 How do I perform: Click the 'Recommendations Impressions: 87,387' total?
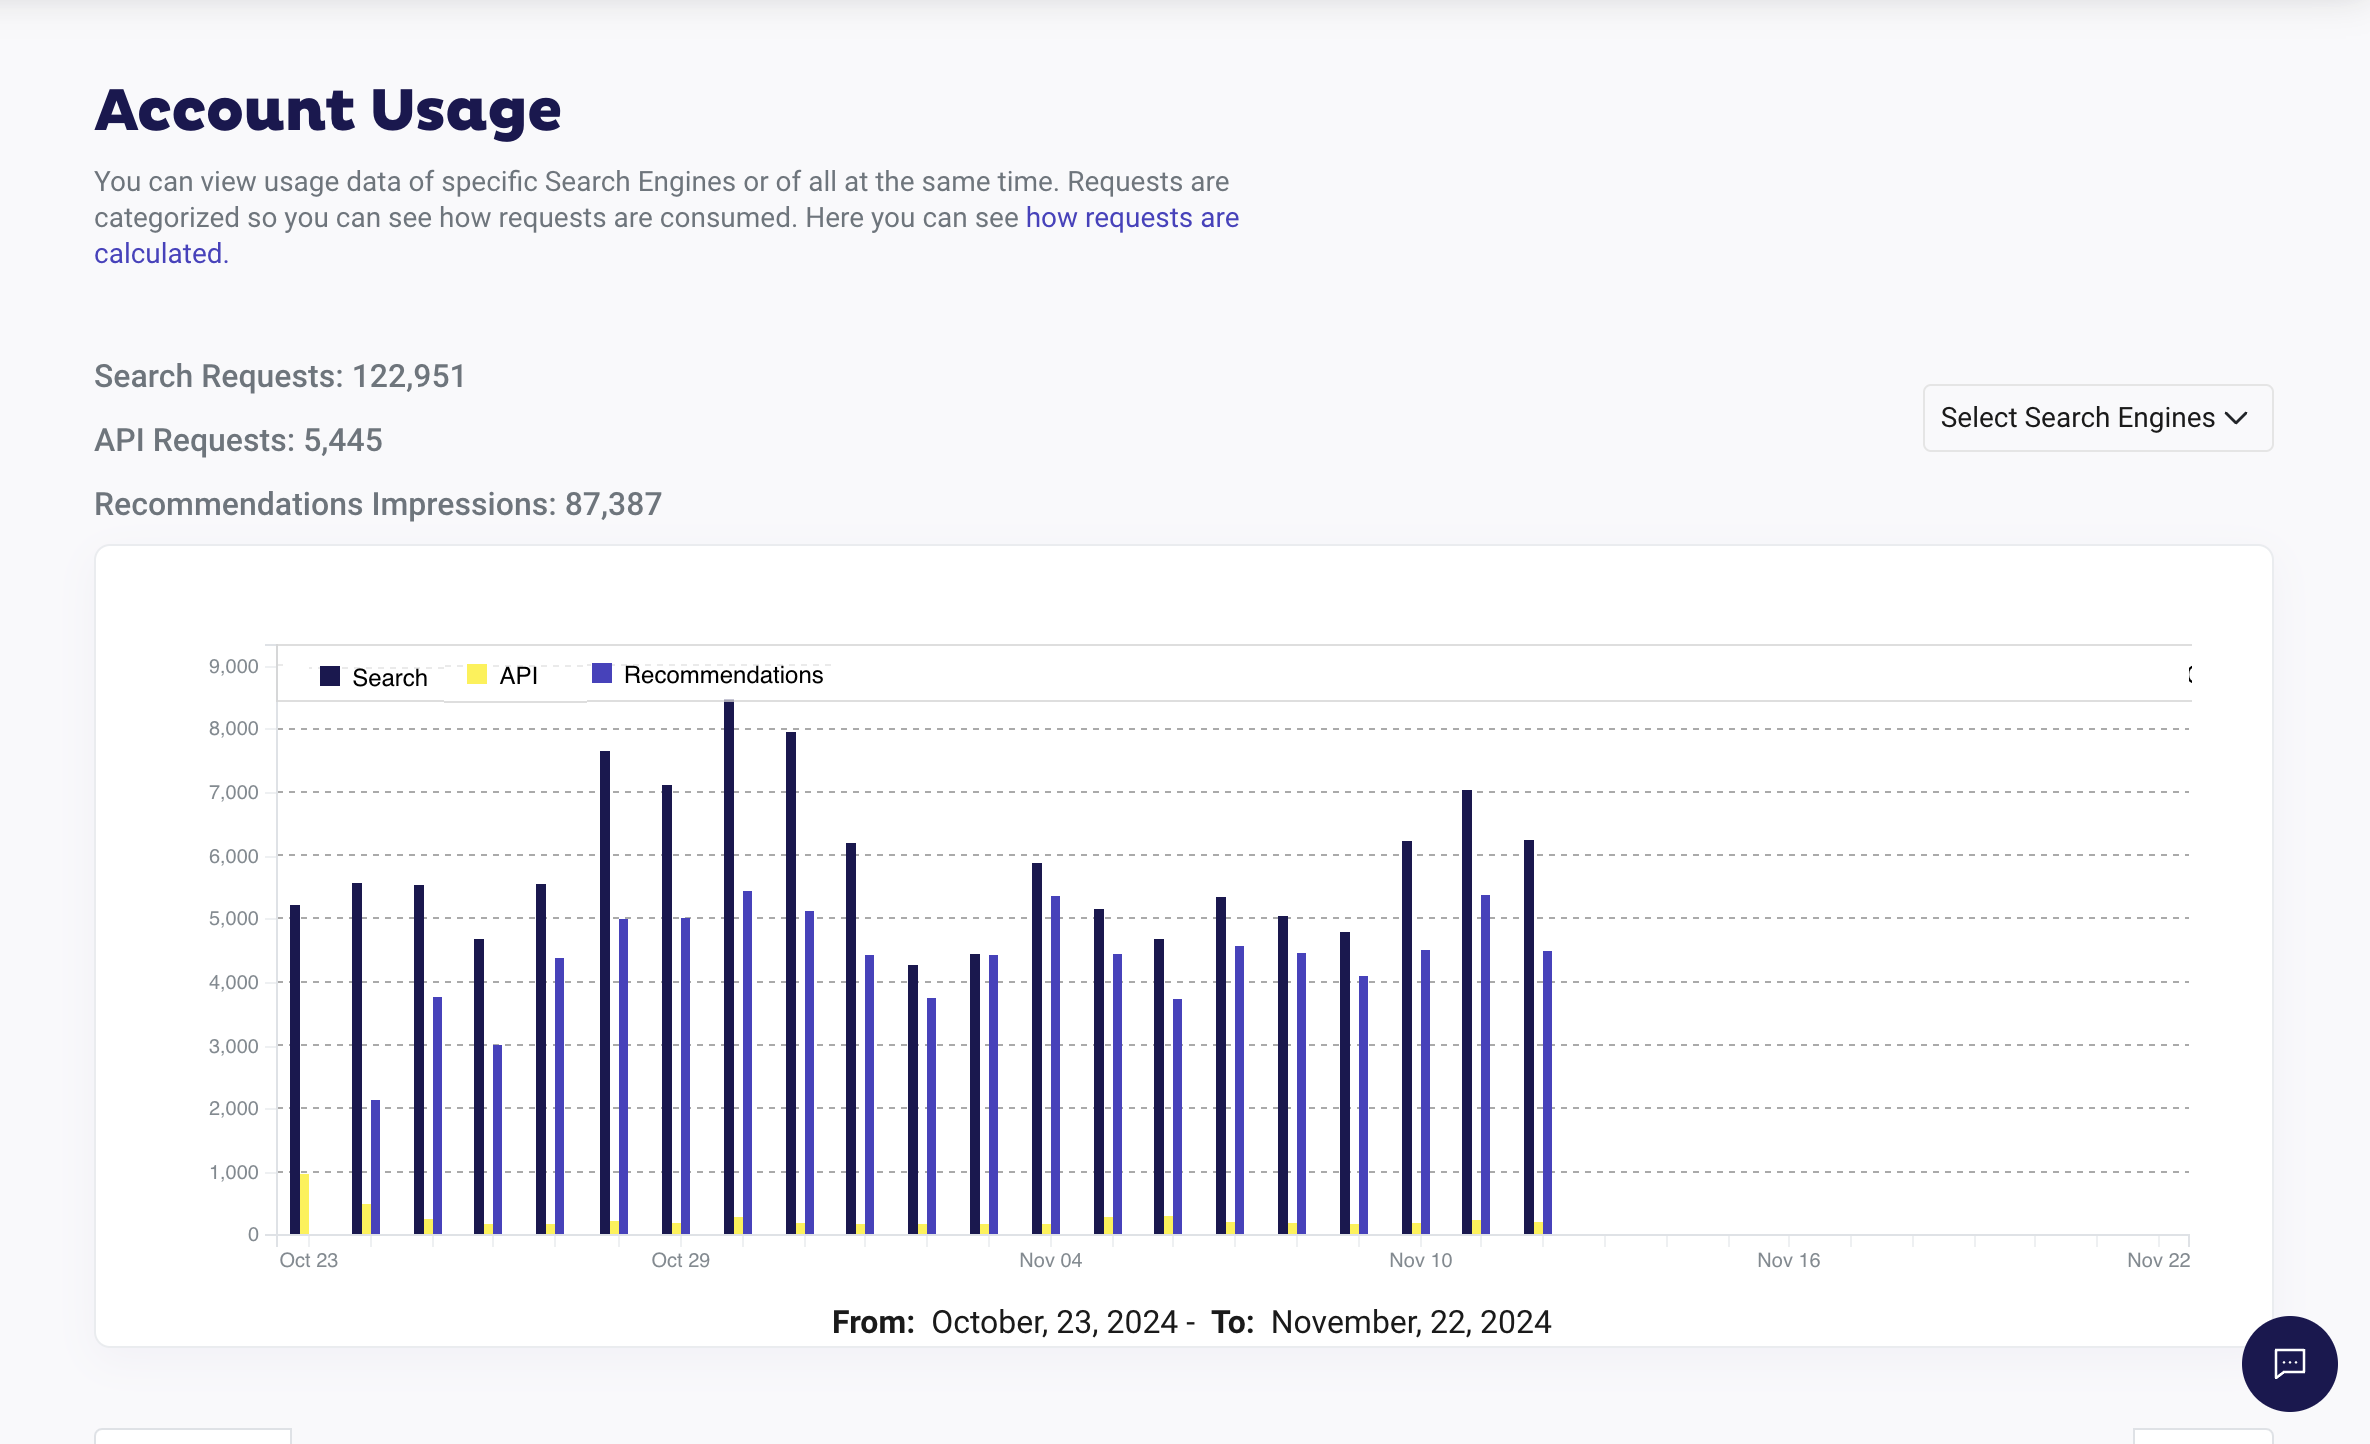point(378,504)
